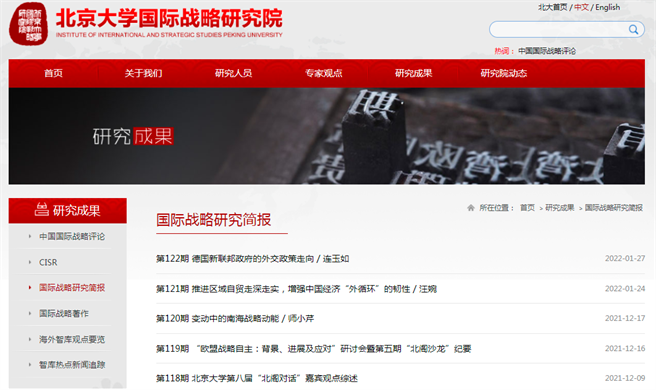Click the date 2022-01-24

[625, 289]
